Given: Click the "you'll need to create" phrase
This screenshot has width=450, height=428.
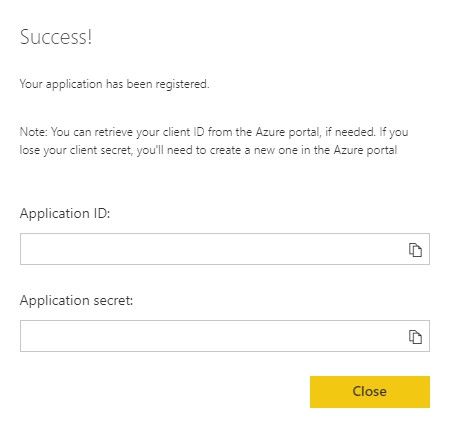Looking at the screenshot, I should click(x=189, y=150).
